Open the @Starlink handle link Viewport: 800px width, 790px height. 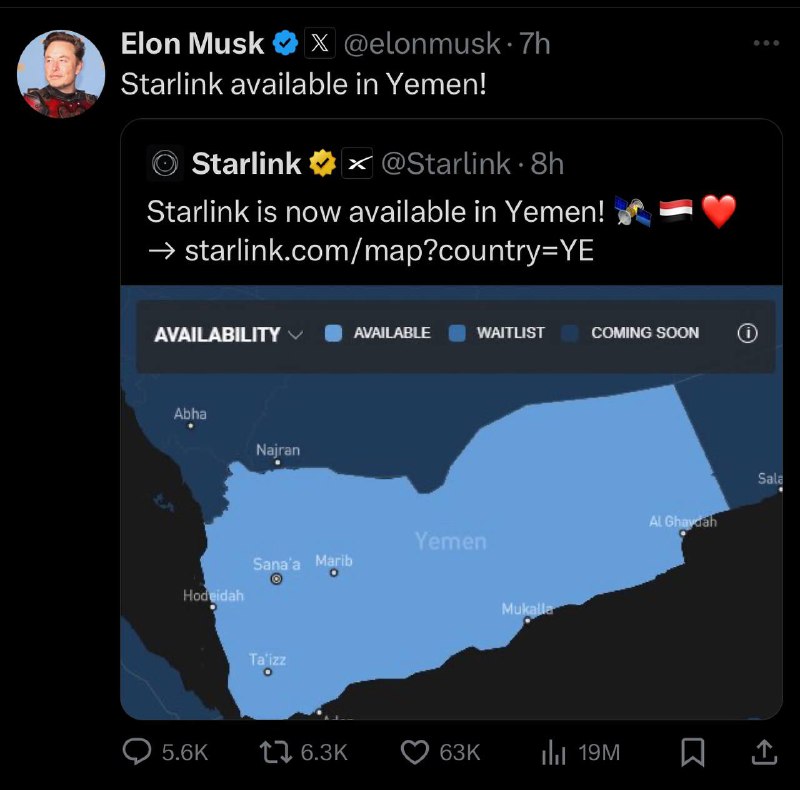[446, 164]
